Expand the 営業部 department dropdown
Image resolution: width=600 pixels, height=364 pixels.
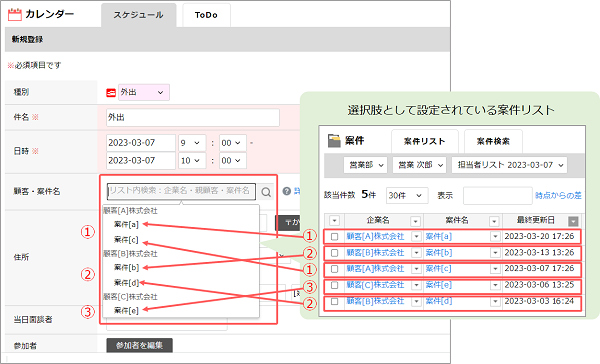click(x=365, y=165)
